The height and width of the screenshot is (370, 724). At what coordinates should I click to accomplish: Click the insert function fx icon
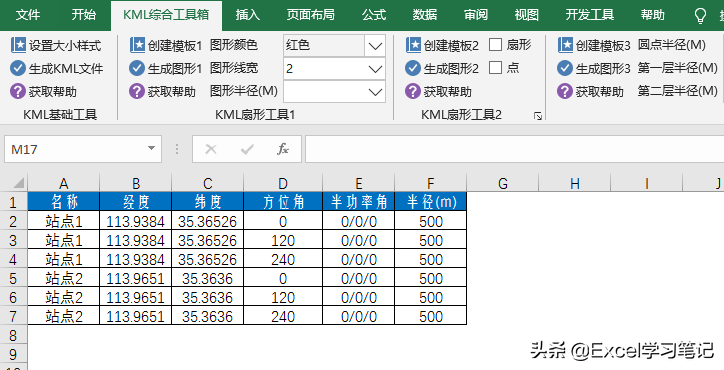click(x=283, y=149)
